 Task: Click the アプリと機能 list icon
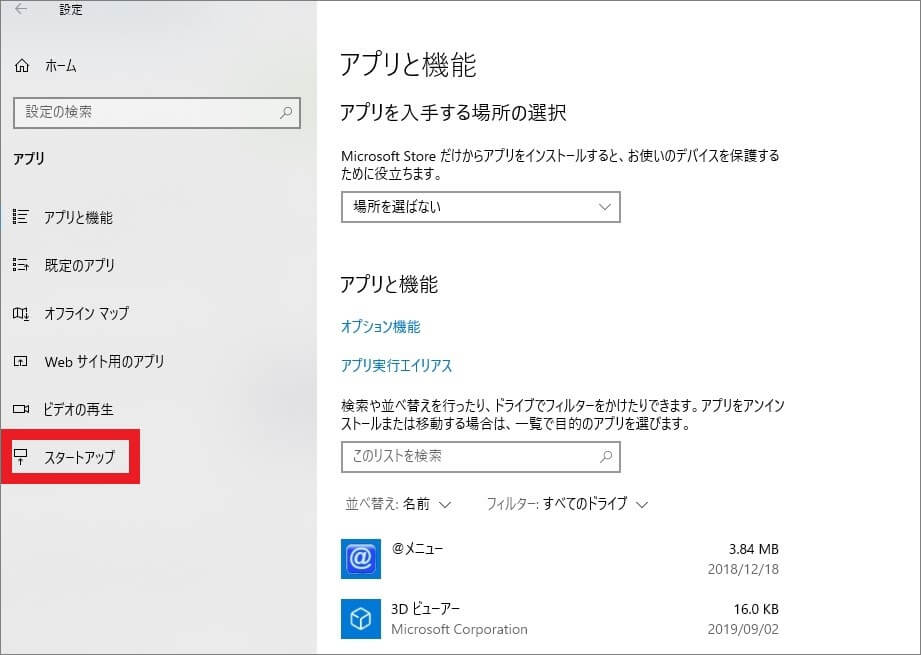pyautogui.click(x=21, y=217)
